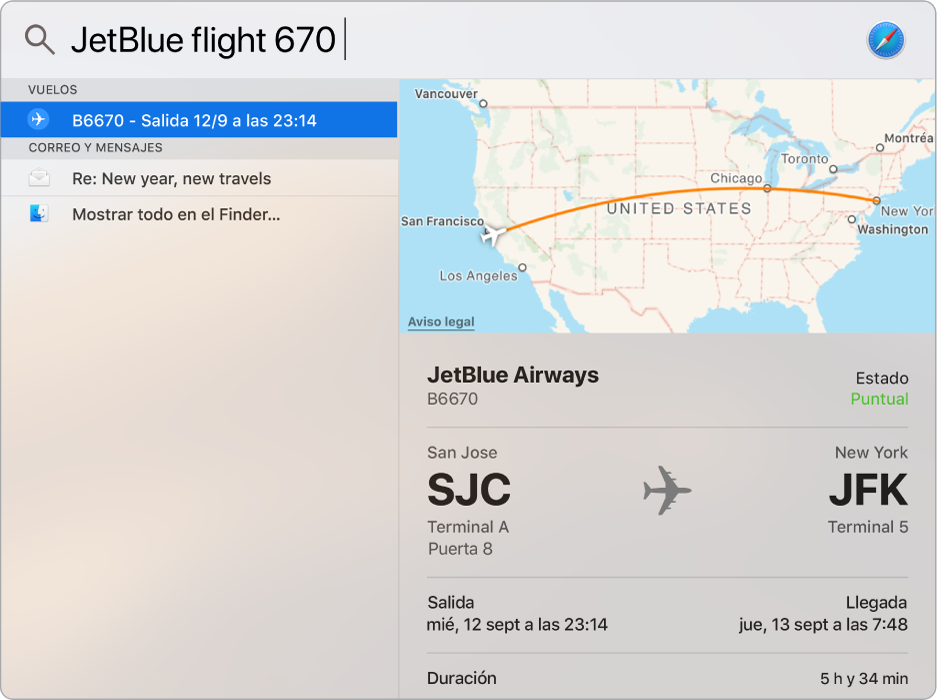Click the airplane icon beside the B6670 result
This screenshot has height=700, width=937.
point(38,119)
